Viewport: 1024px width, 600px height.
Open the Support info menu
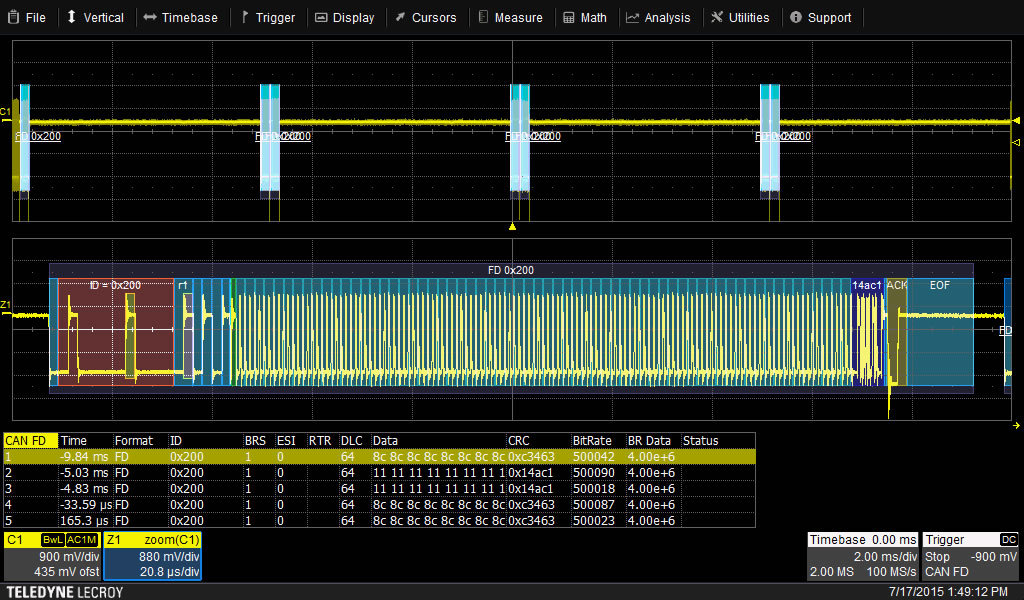820,17
